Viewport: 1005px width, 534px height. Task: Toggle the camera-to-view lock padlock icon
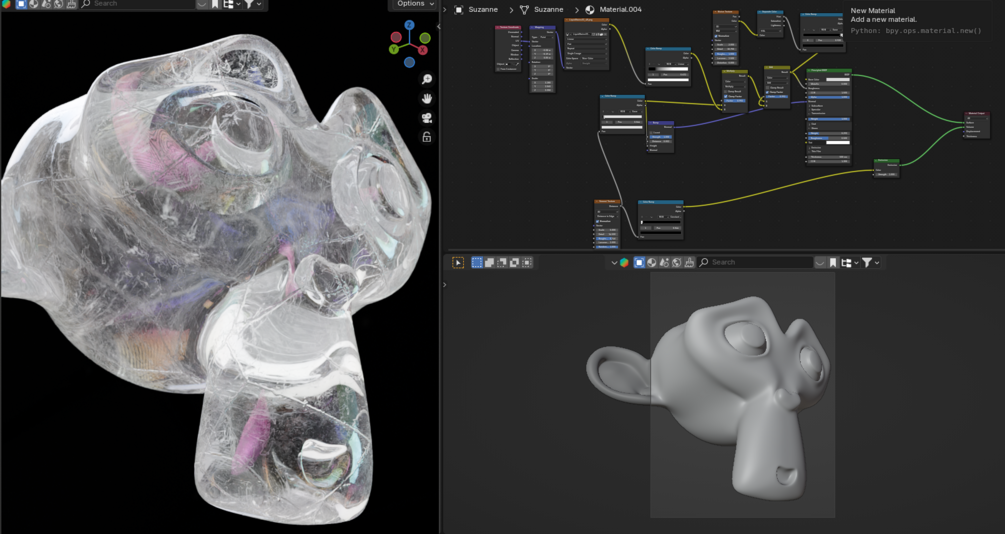pyautogui.click(x=427, y=137)
